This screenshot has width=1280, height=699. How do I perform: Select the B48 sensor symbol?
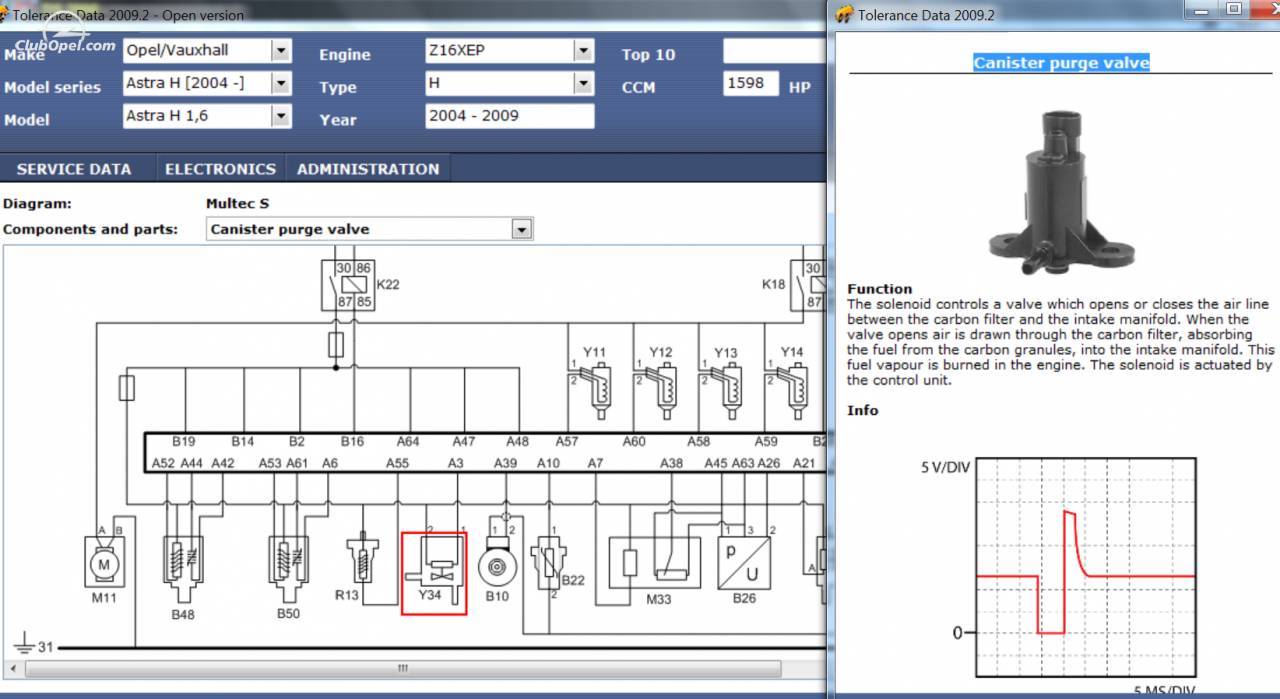click(x=183, y=571)
